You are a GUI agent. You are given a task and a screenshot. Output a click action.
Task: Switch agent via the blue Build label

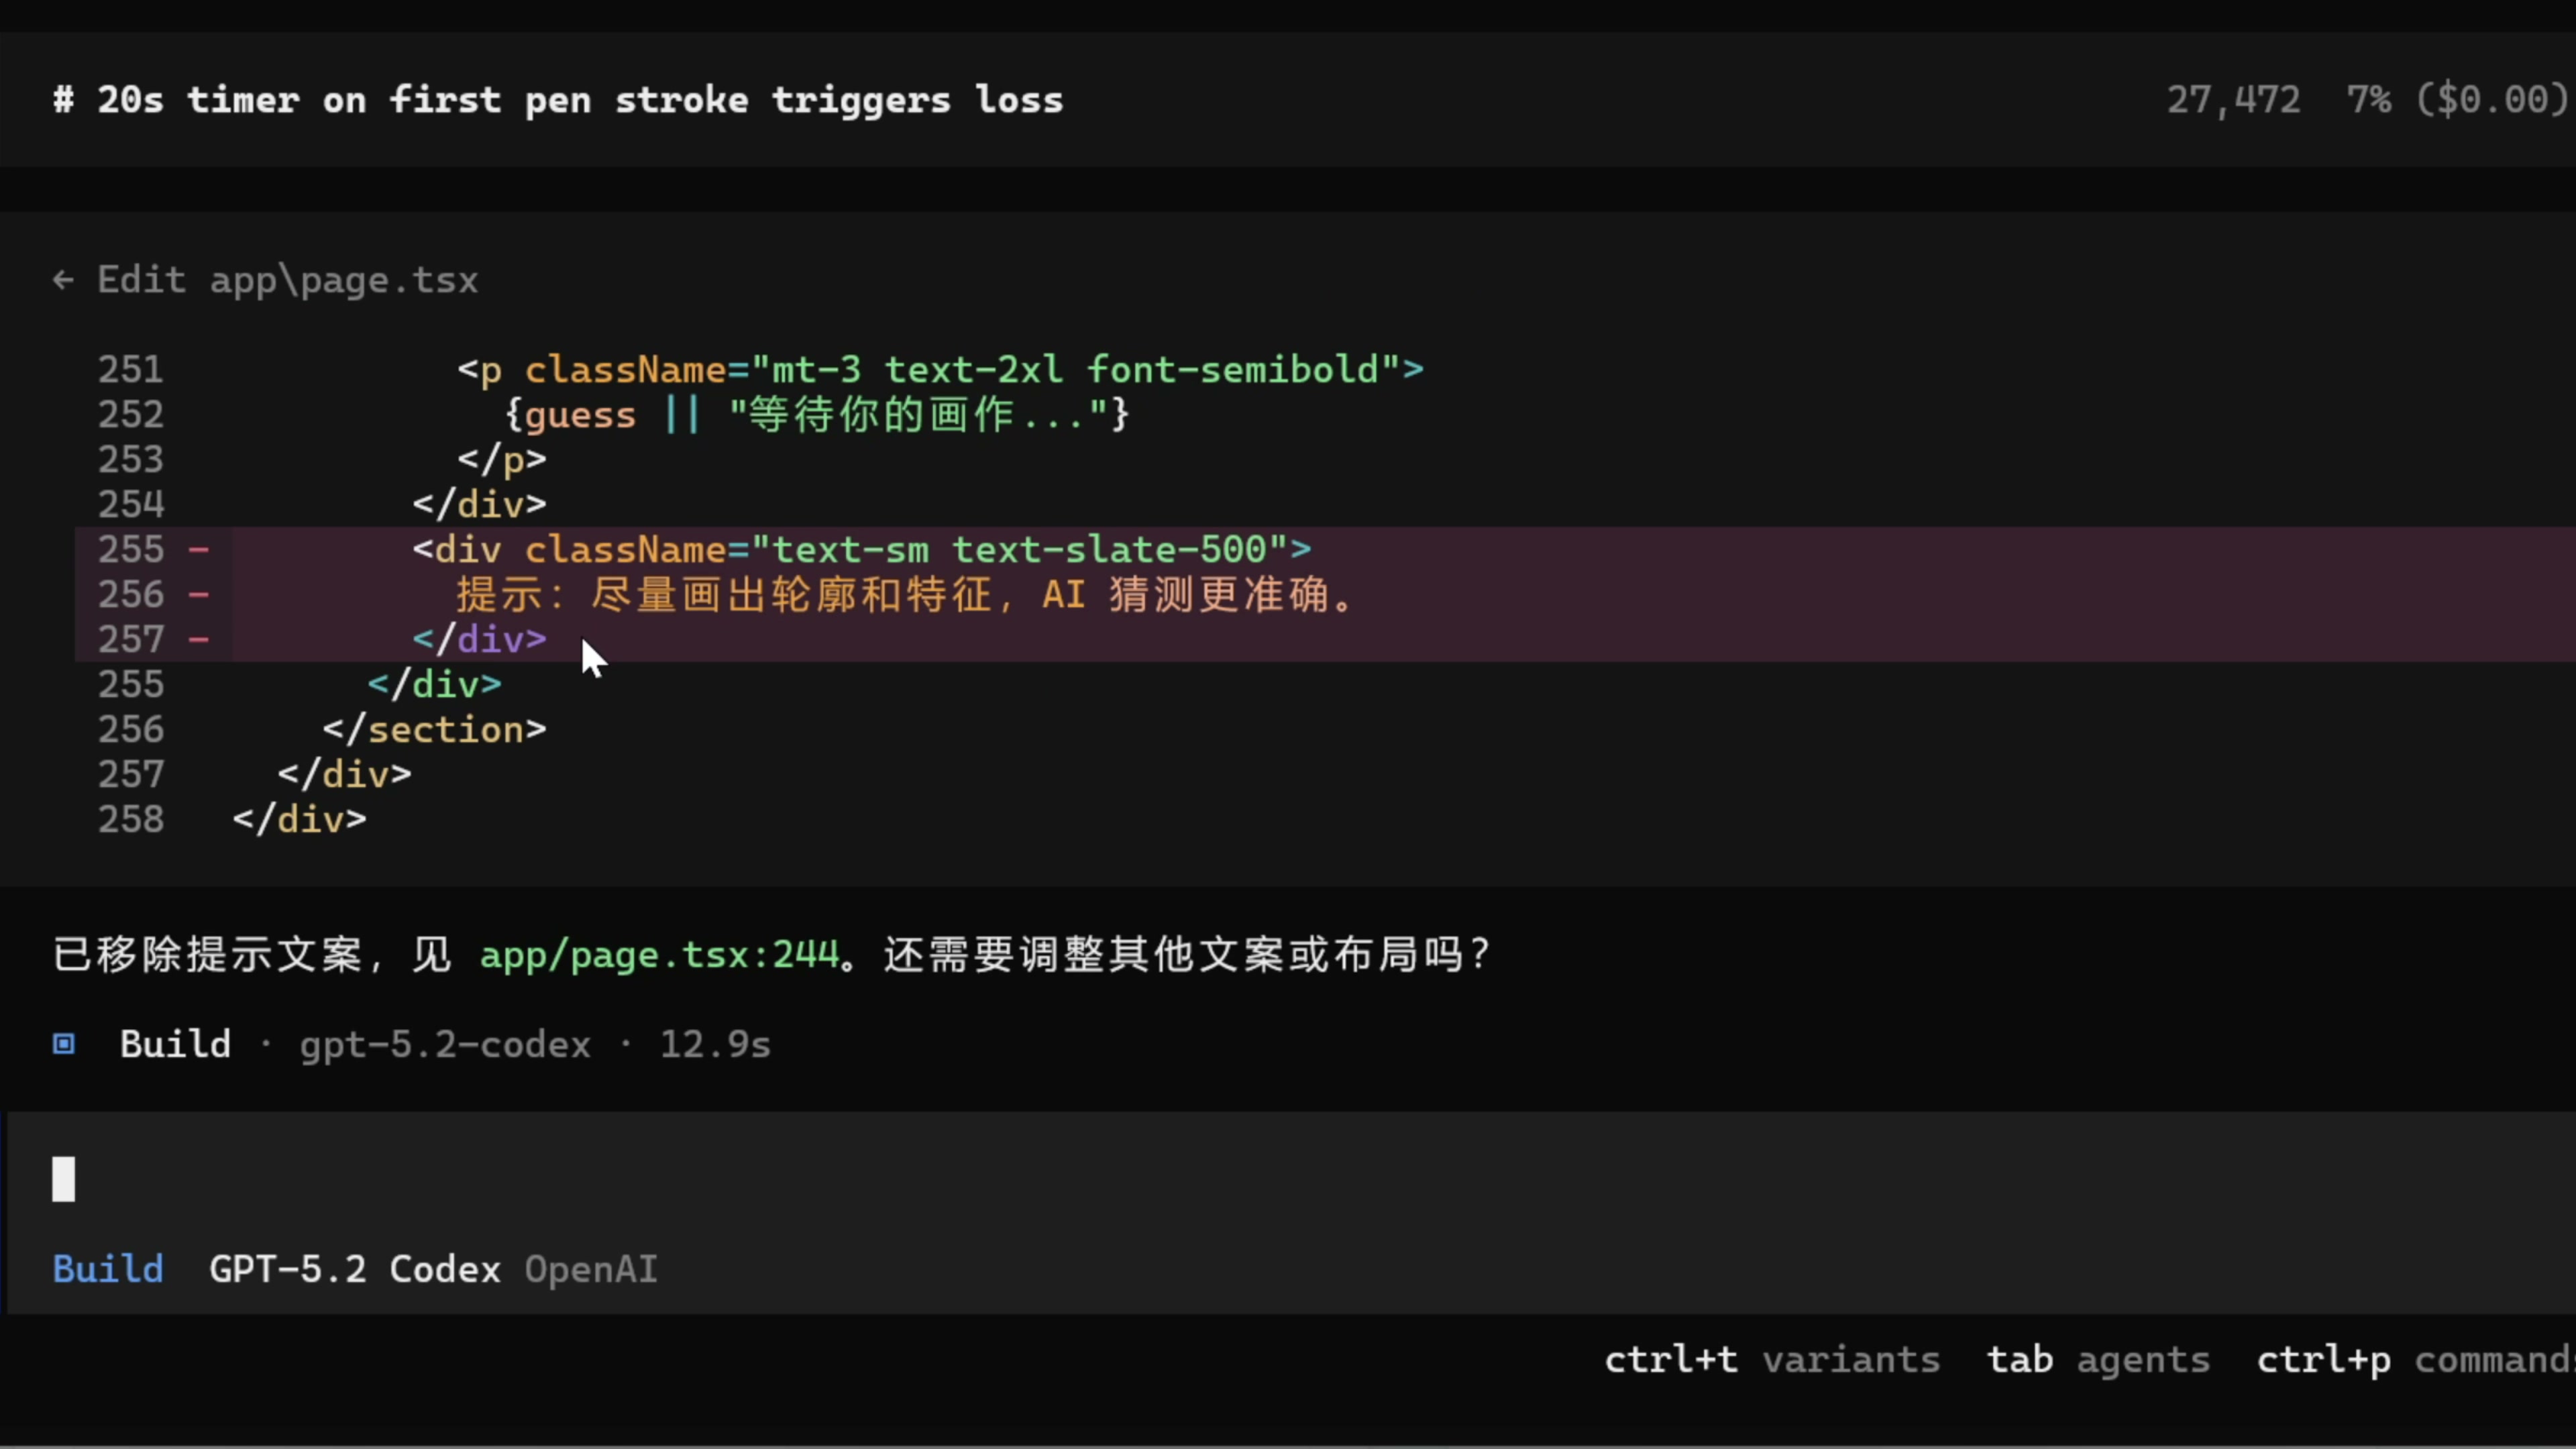pyautogui.click(x=108, y=1269)
